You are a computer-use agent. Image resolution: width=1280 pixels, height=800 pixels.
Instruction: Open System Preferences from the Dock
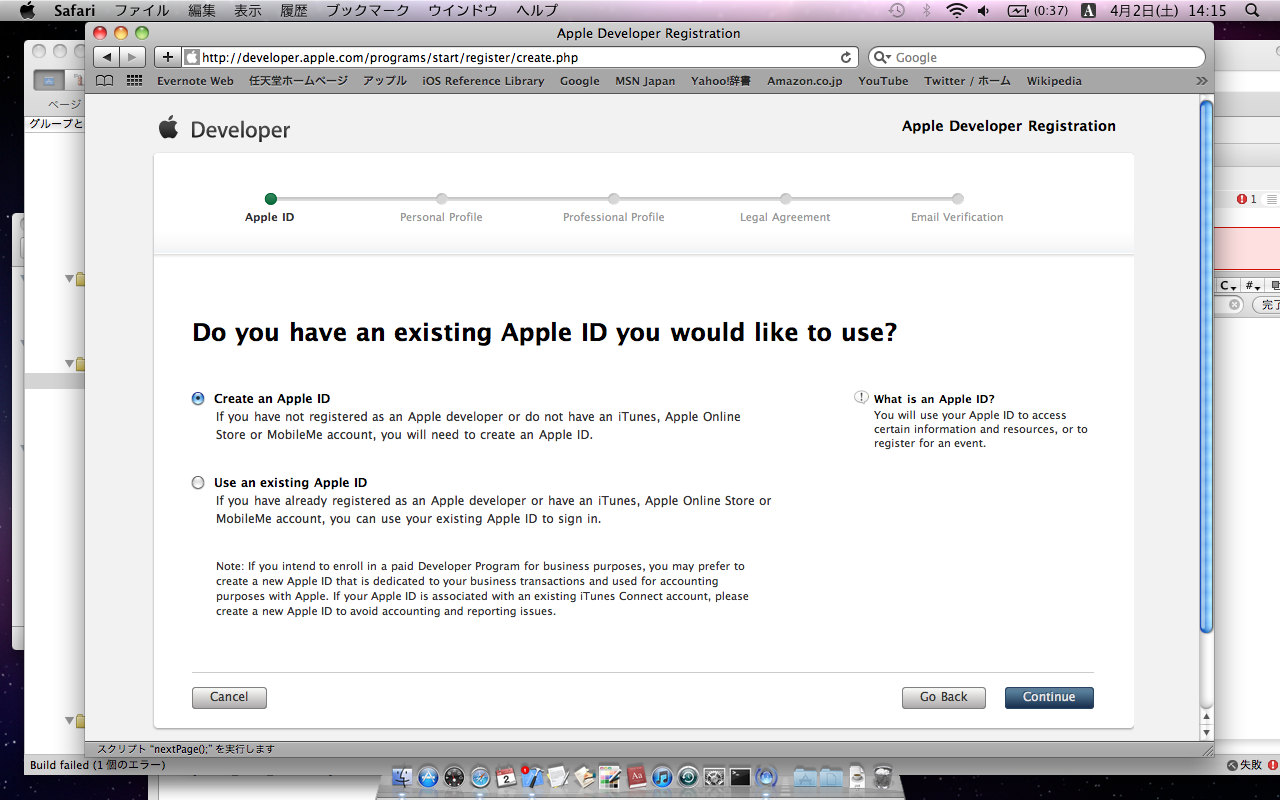tap(714, 777)
